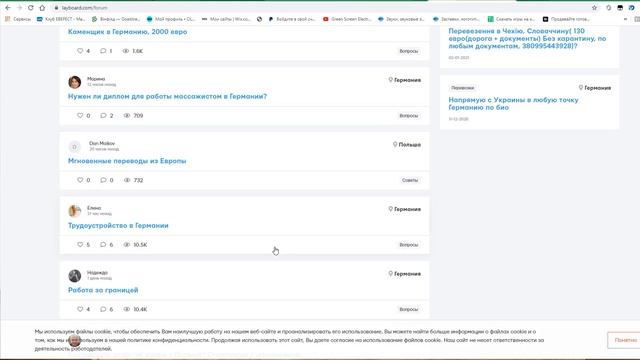Click Вопросы tag on Работа за границей post
640x360 pixels.
pyautogui.click(x=409, y=309)
